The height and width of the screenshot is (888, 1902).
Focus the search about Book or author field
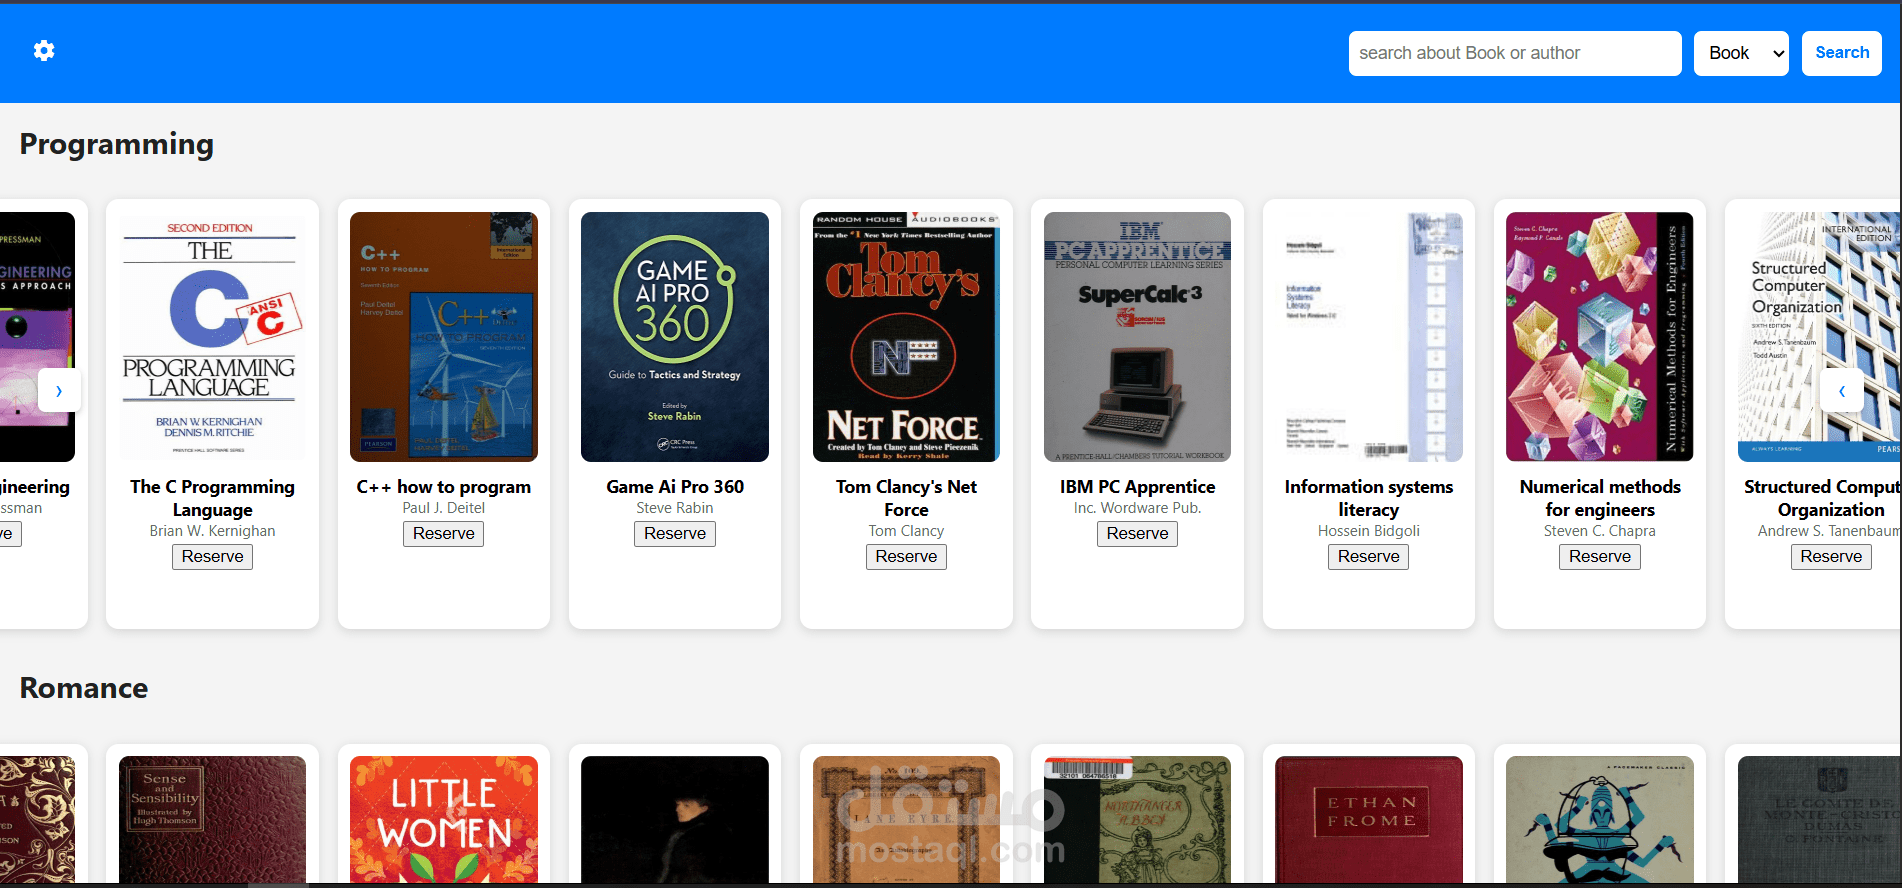pos(1514,53)
